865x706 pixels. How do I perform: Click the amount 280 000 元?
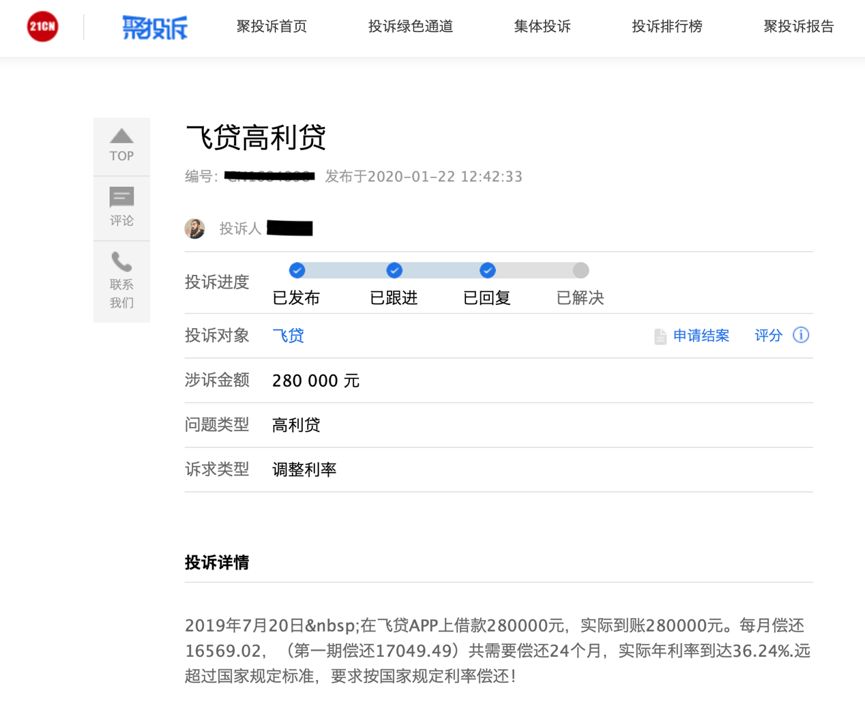click(x=316, y=381)
